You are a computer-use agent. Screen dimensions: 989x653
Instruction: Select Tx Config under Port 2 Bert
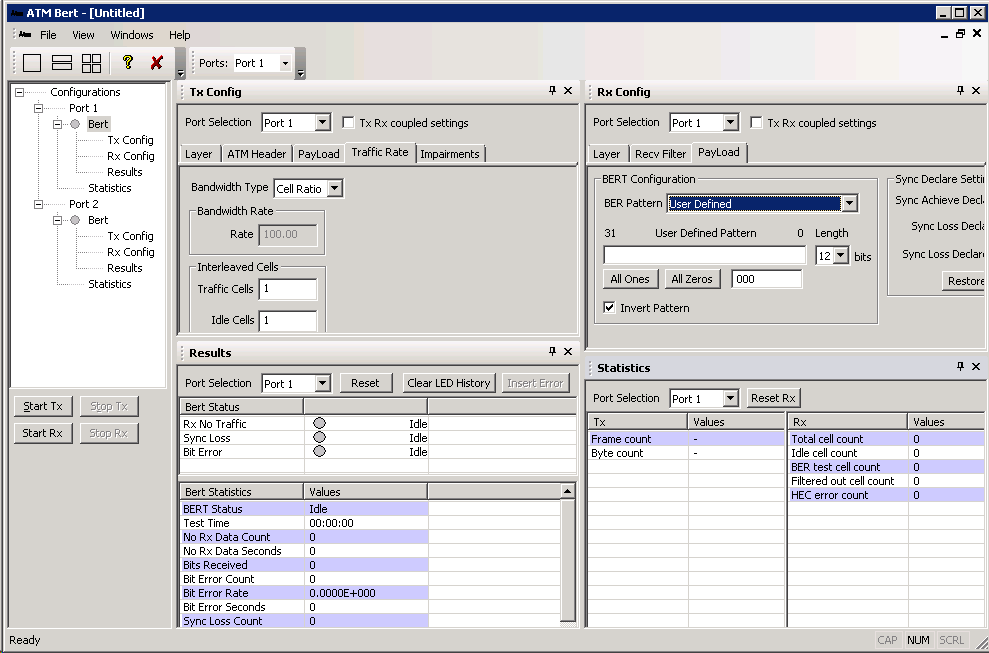[x=131, y=236]
